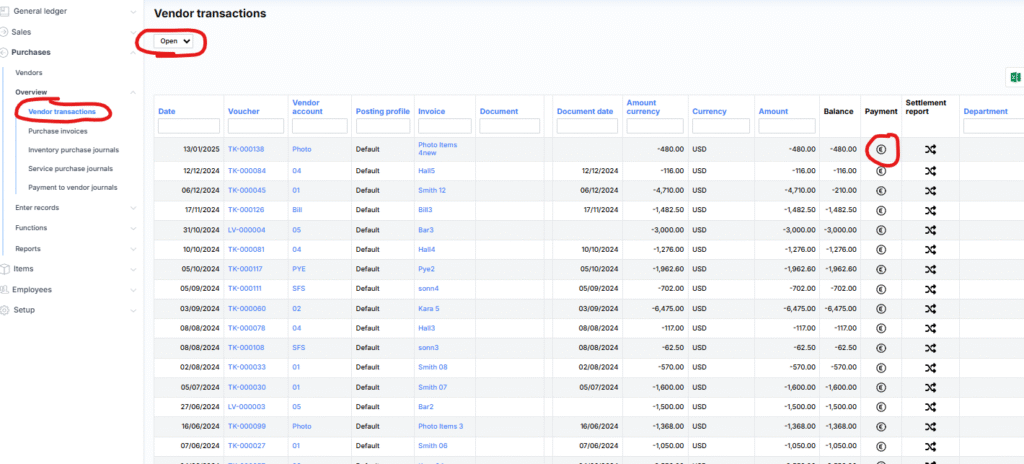Screen dimensions: 1024x464
Task: Open settlement report icon for TK-000045
Action: click(930, 190)
